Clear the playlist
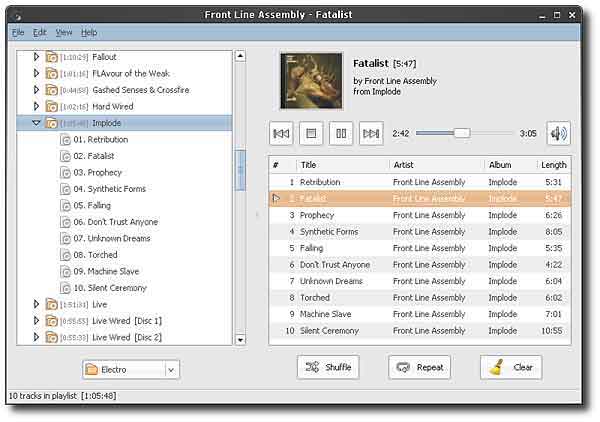The image size is (600, 422). tap(511, 367)
